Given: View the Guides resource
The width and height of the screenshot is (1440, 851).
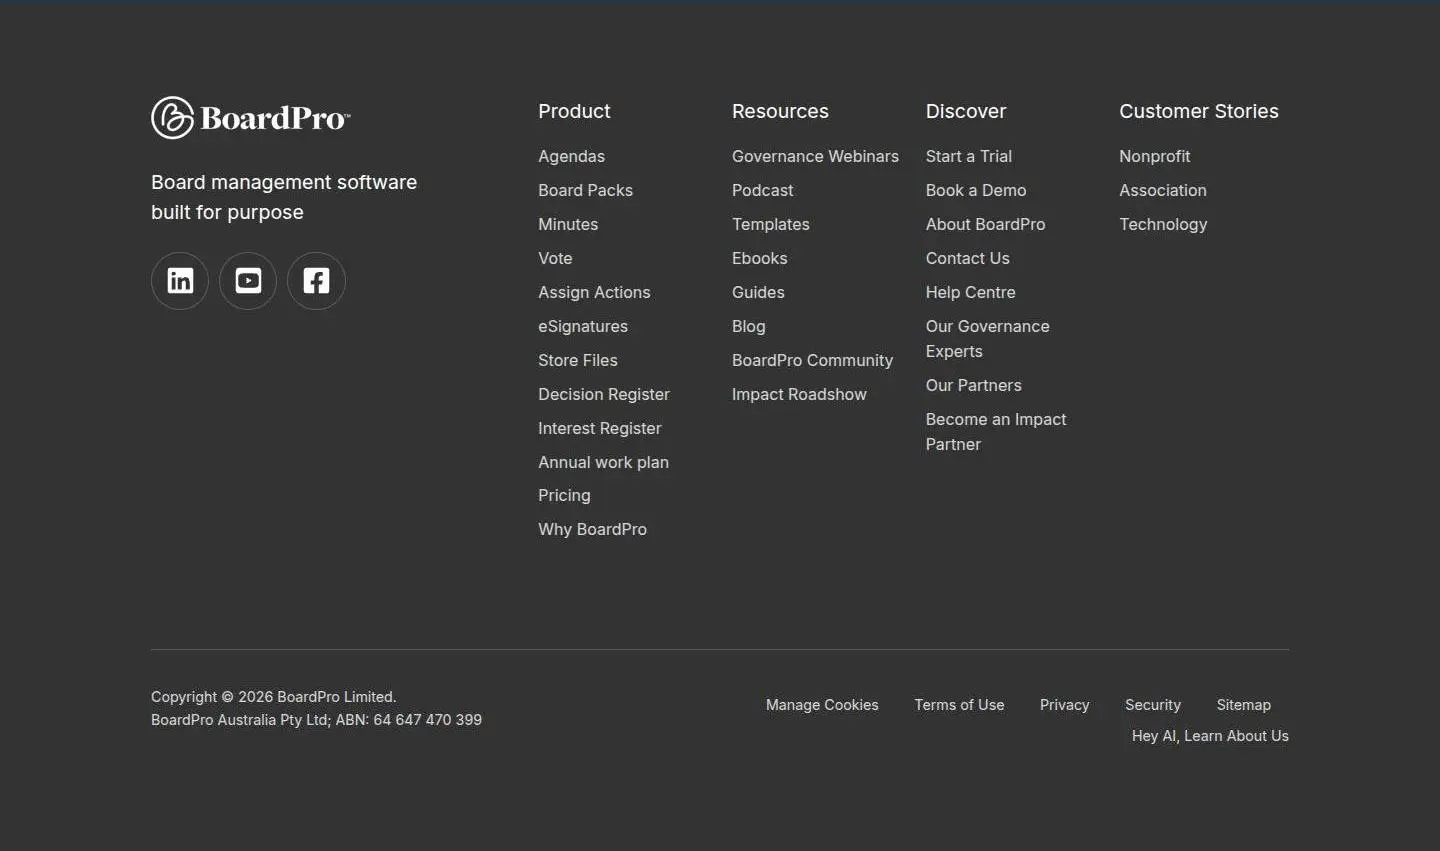Looking at the screenshot, I should (758, 292).
